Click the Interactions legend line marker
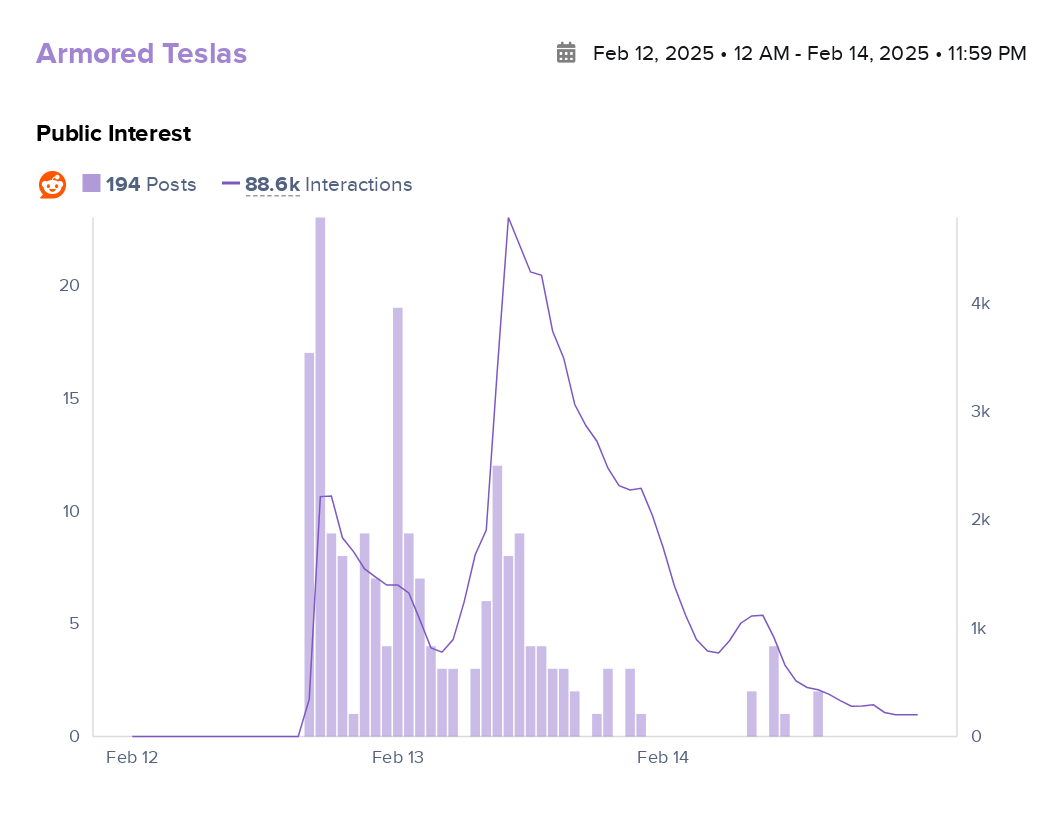The height and width of the screenshot is (833, 1050). coord(231,184)
